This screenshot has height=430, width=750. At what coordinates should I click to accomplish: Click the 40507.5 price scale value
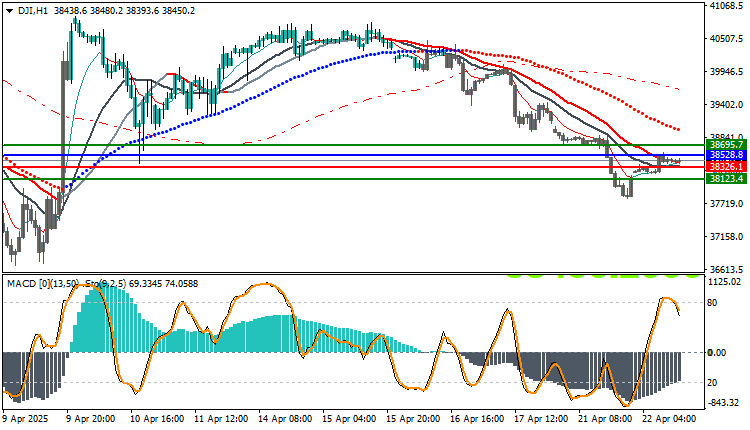click(727, 39)
